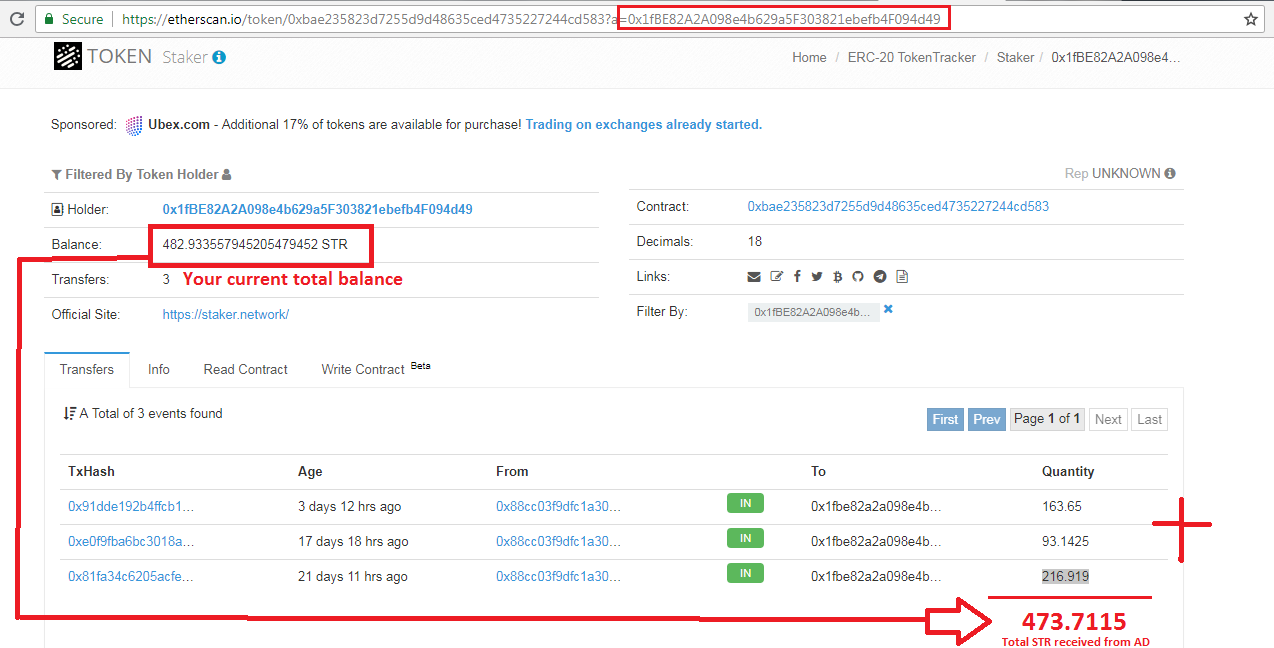Click the TxHash column header
Viewport: 1274px width, 648px height.
tap(91, 471)
